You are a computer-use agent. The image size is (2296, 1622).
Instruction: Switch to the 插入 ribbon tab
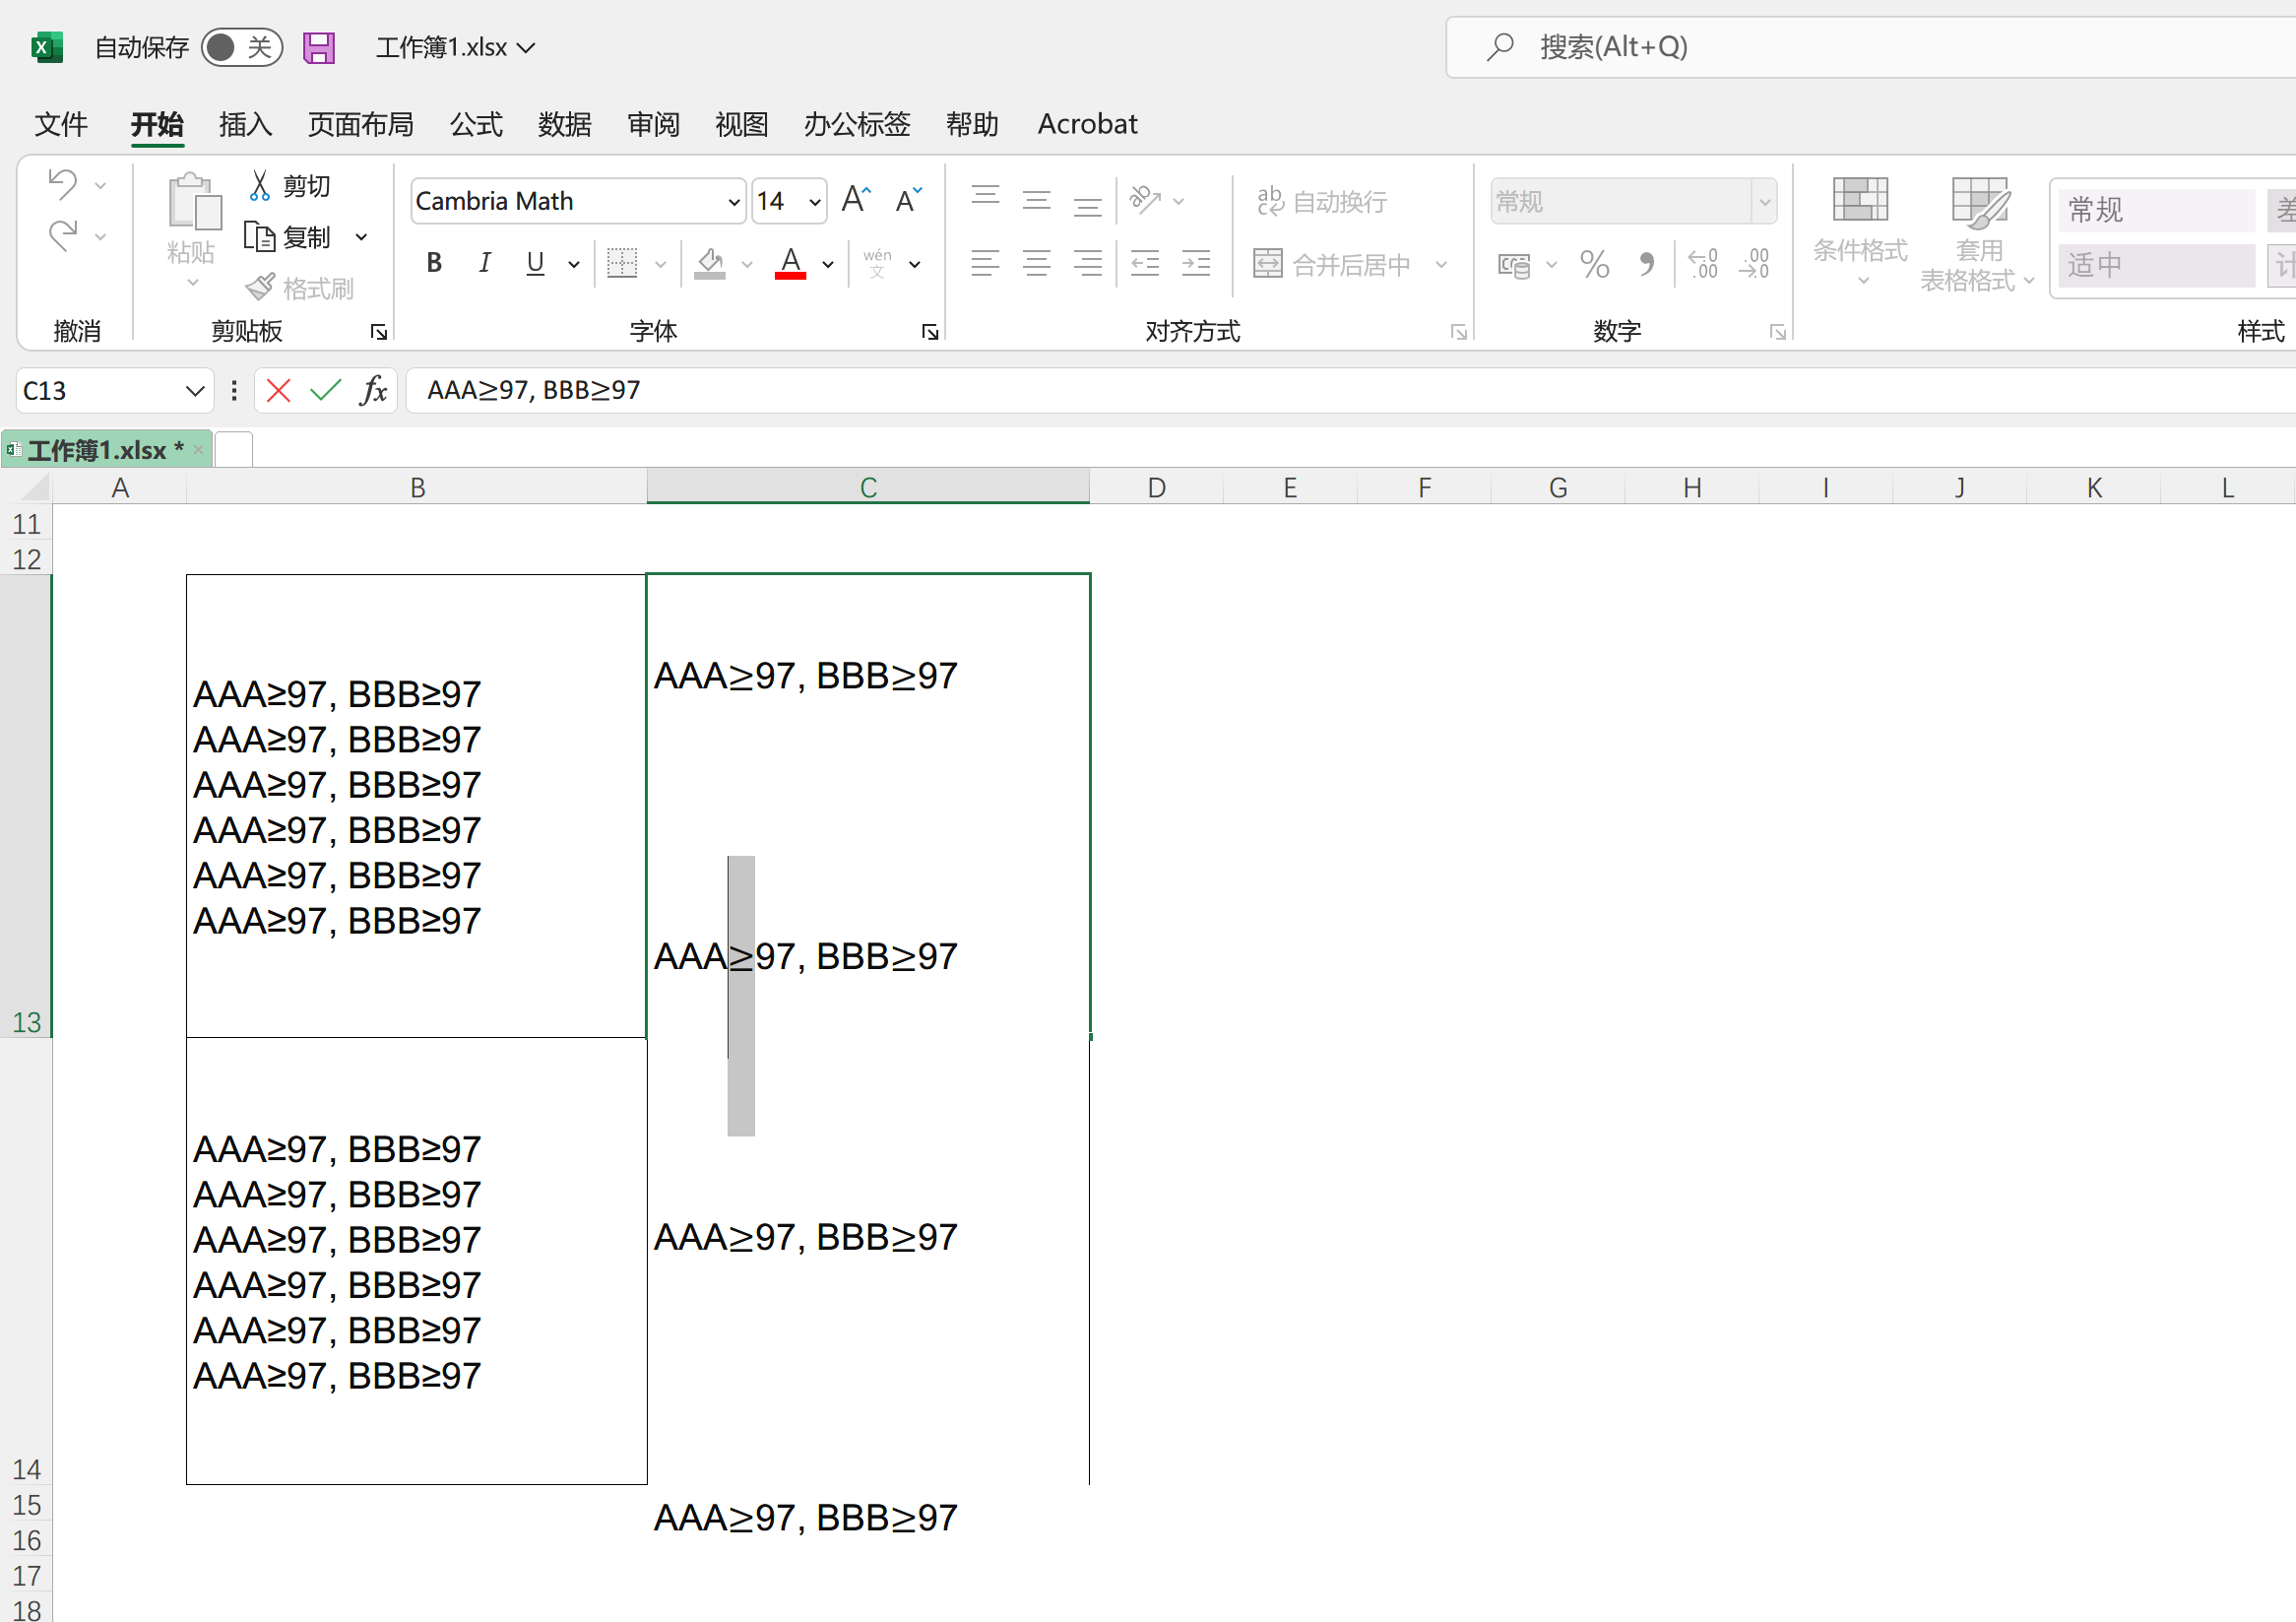pyautogui.click(x=245, y=124)
